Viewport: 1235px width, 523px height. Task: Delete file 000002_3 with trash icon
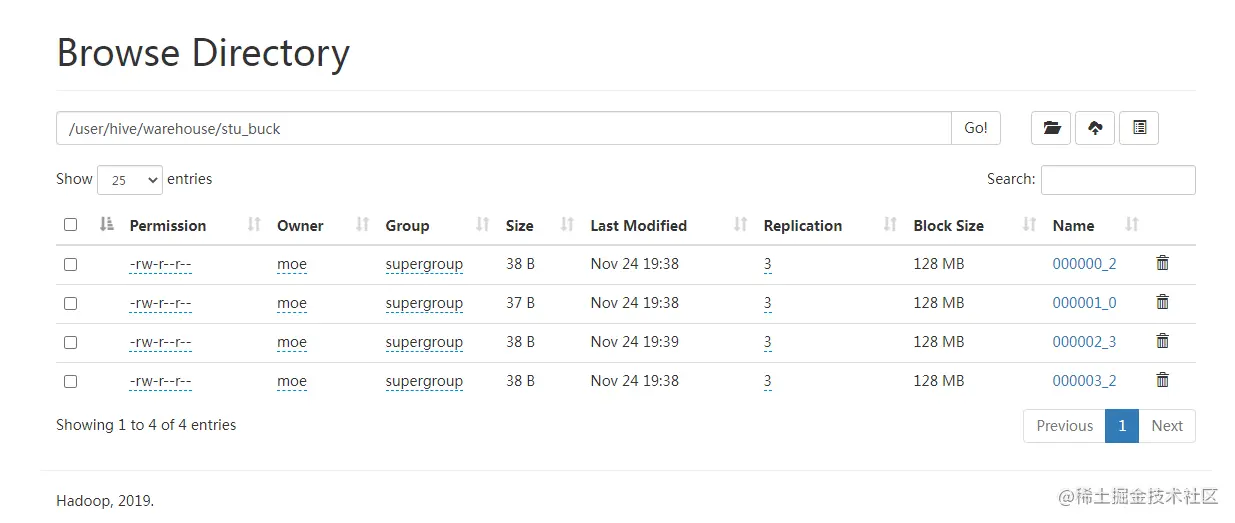point(1162,341)
